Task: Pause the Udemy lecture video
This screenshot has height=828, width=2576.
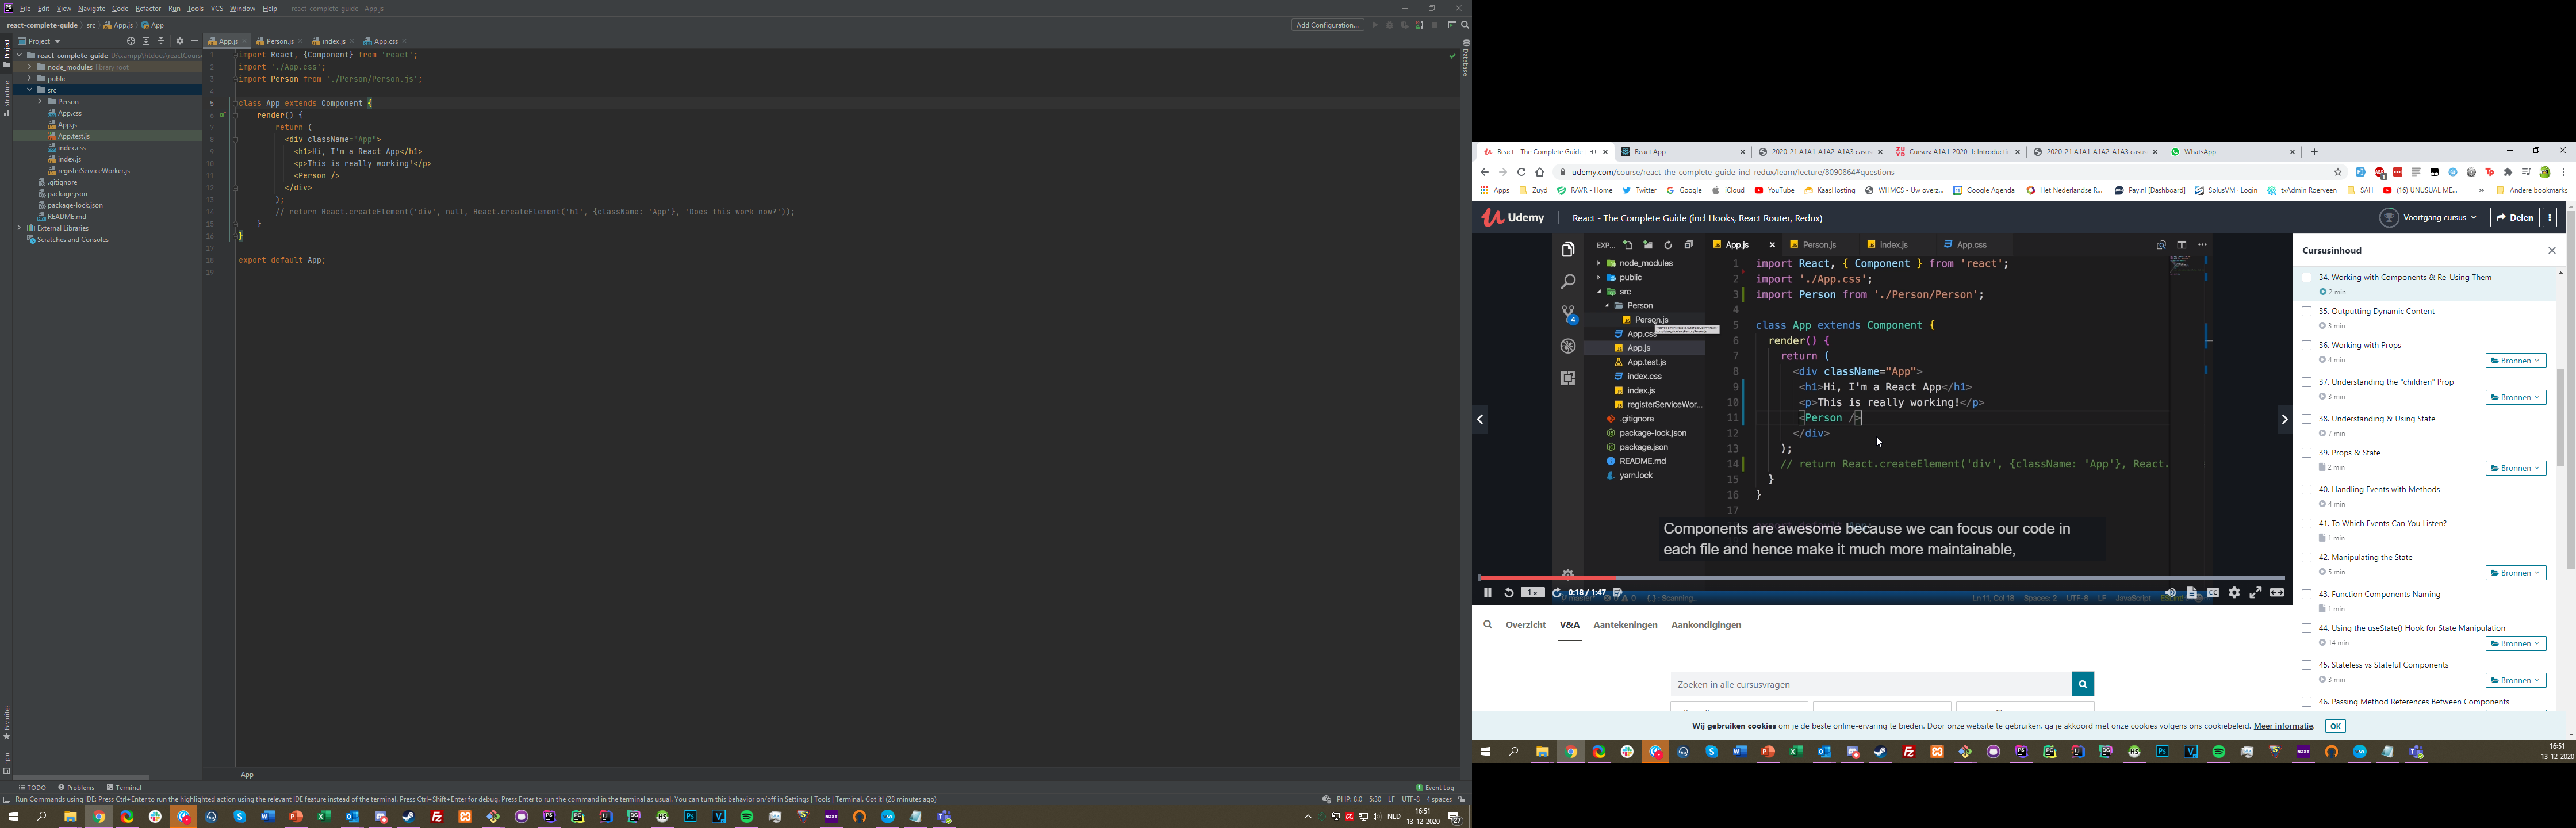Action: tap(1487, 593)
